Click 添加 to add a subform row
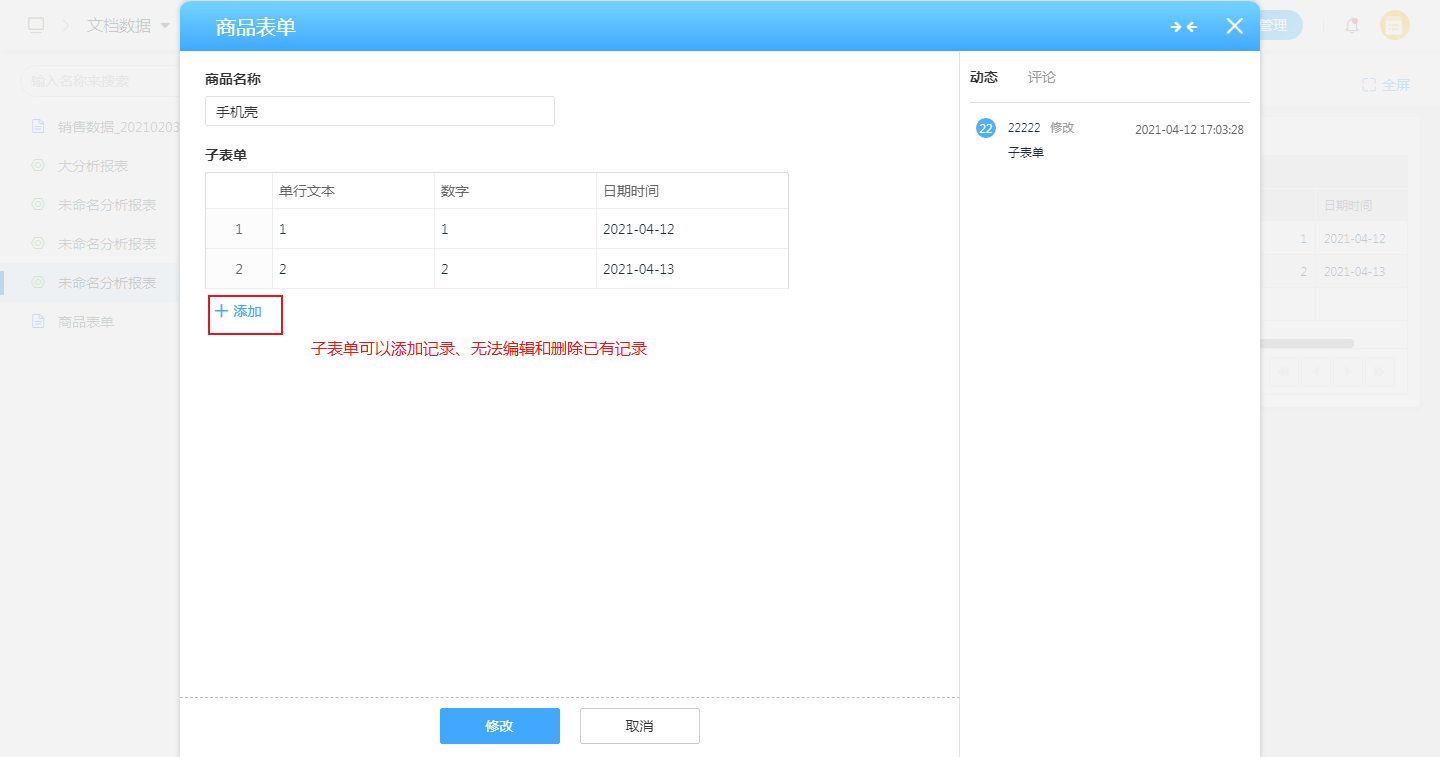Screen dimensions: 1440x757 239,312
